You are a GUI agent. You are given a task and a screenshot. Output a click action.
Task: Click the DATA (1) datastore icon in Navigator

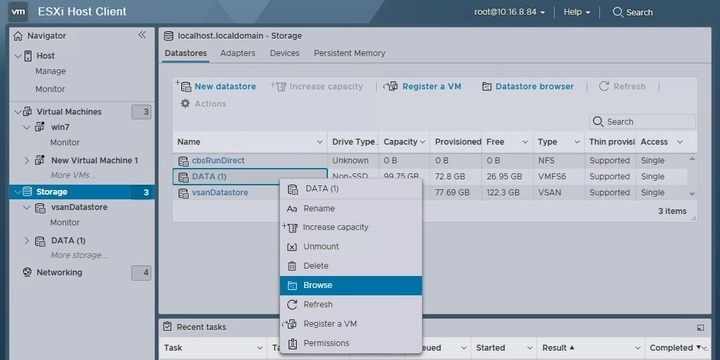pos(40,241)
